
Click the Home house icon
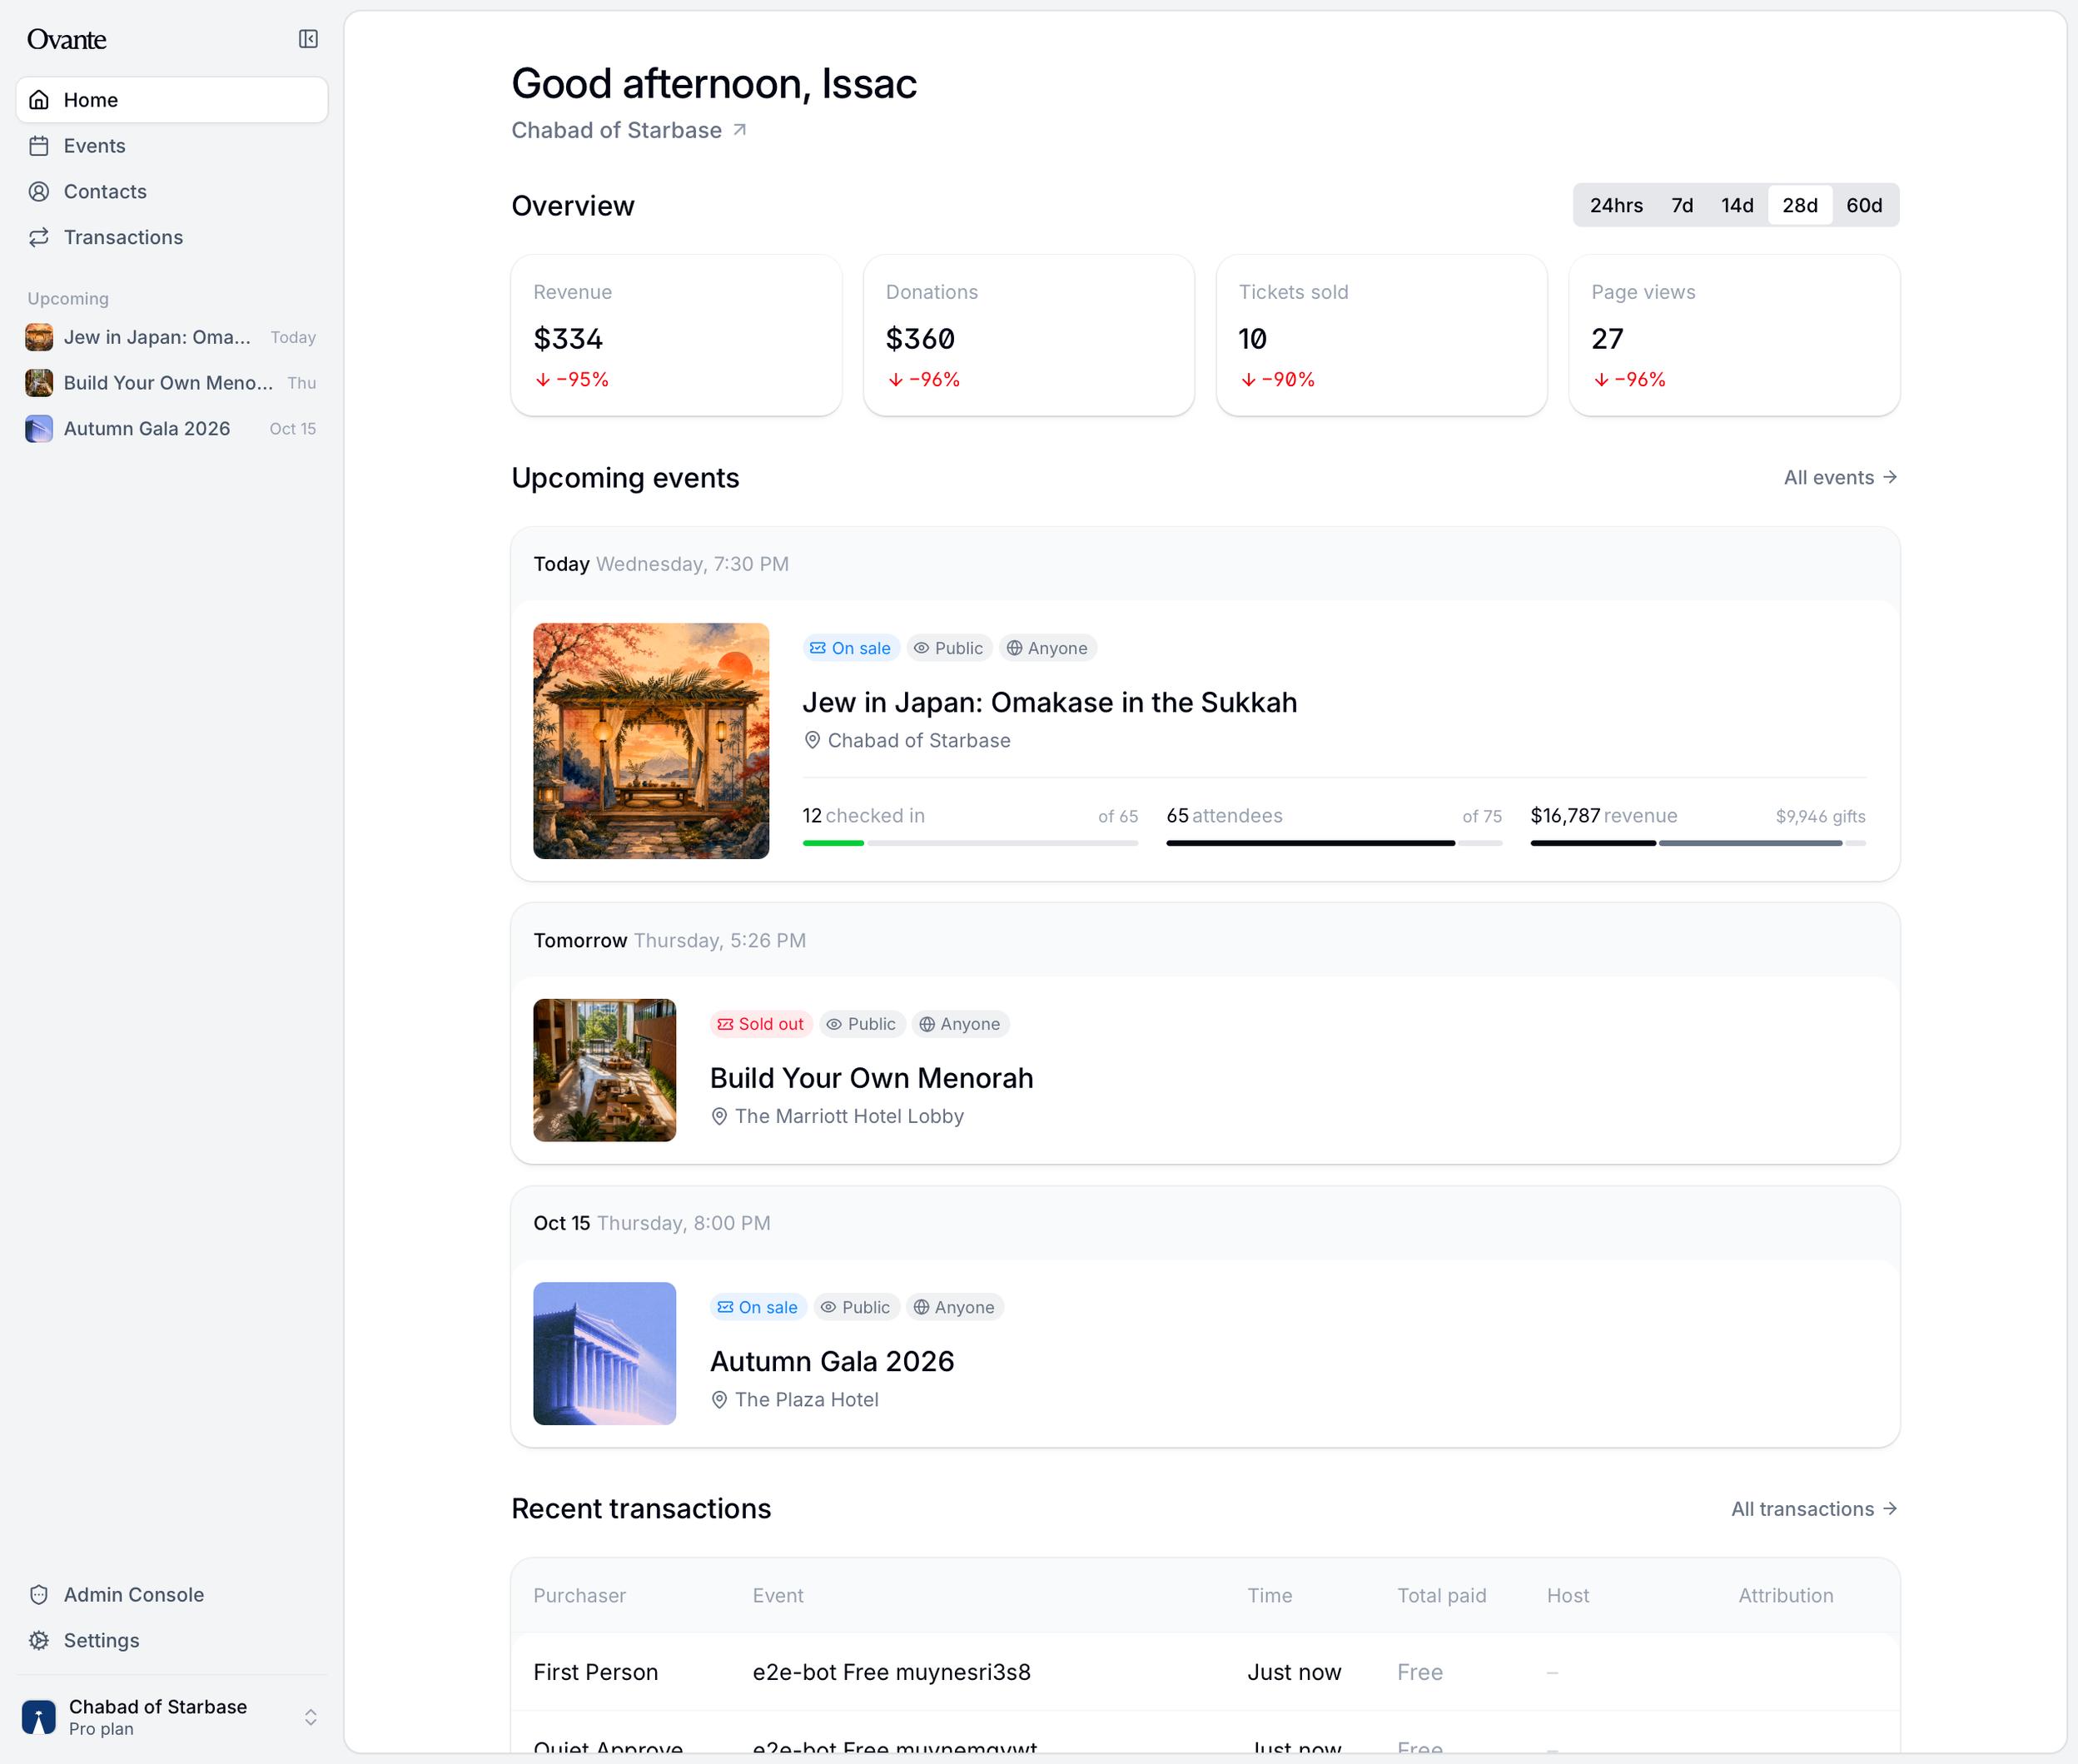click(39, 100)
